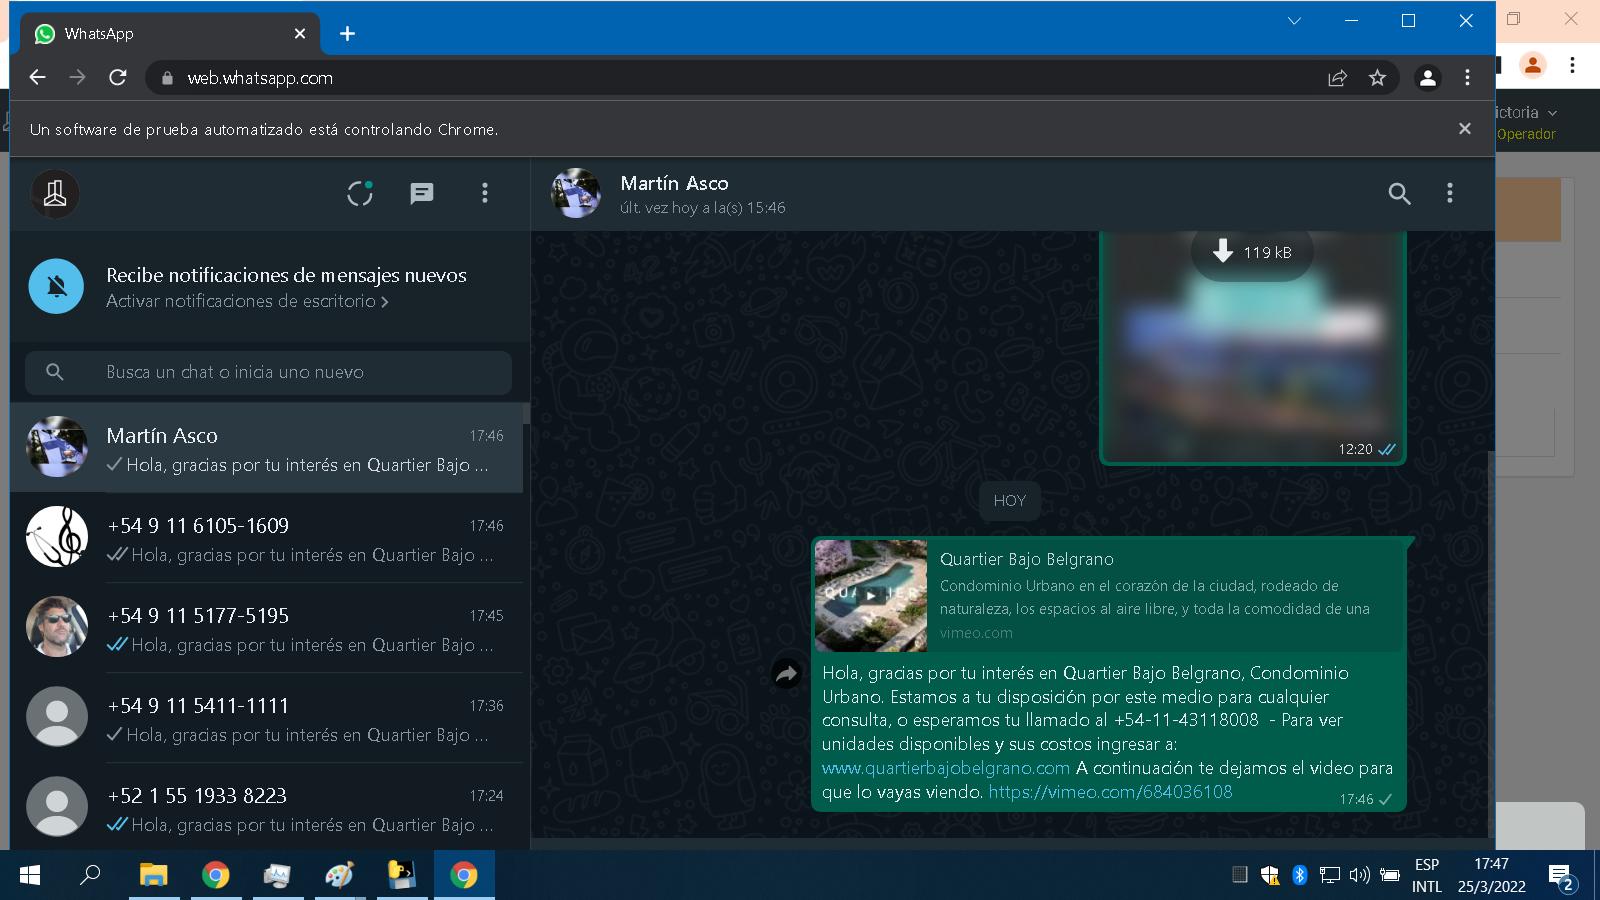Image resolution: width=1600 pixels, height=900 pixels.
Task: Click treble clef avatar of 6105-1609 contact
Action: tap(57, 537)
